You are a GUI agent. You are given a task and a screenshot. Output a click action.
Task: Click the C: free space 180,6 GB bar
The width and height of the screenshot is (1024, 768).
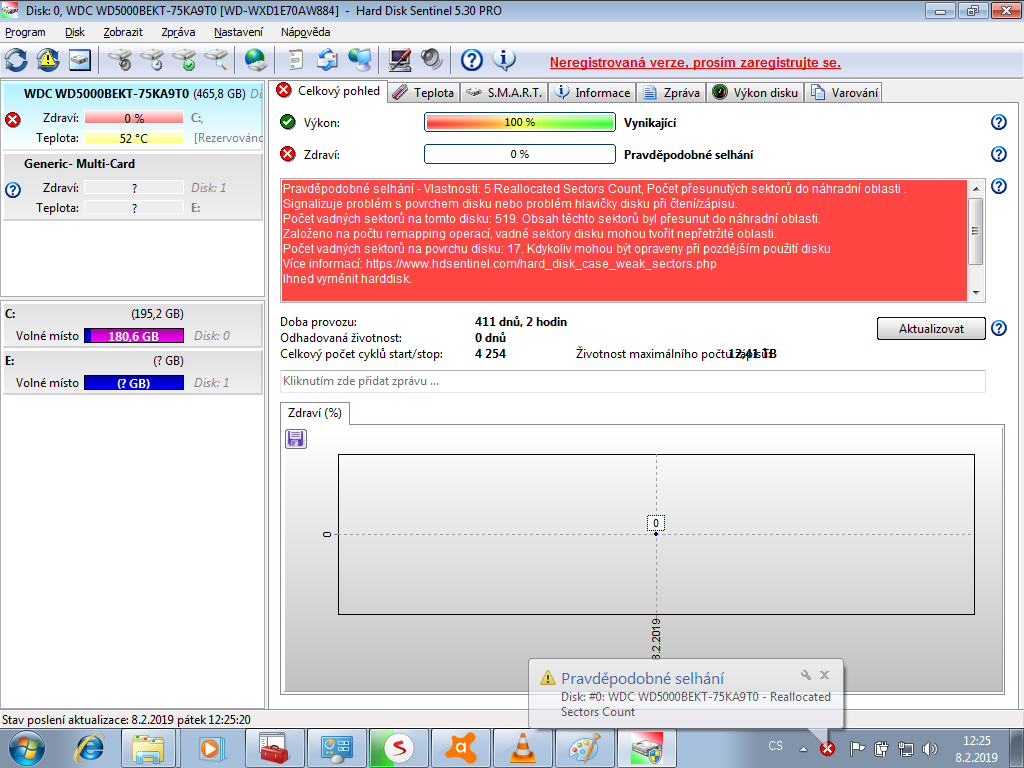click(134, 336)
